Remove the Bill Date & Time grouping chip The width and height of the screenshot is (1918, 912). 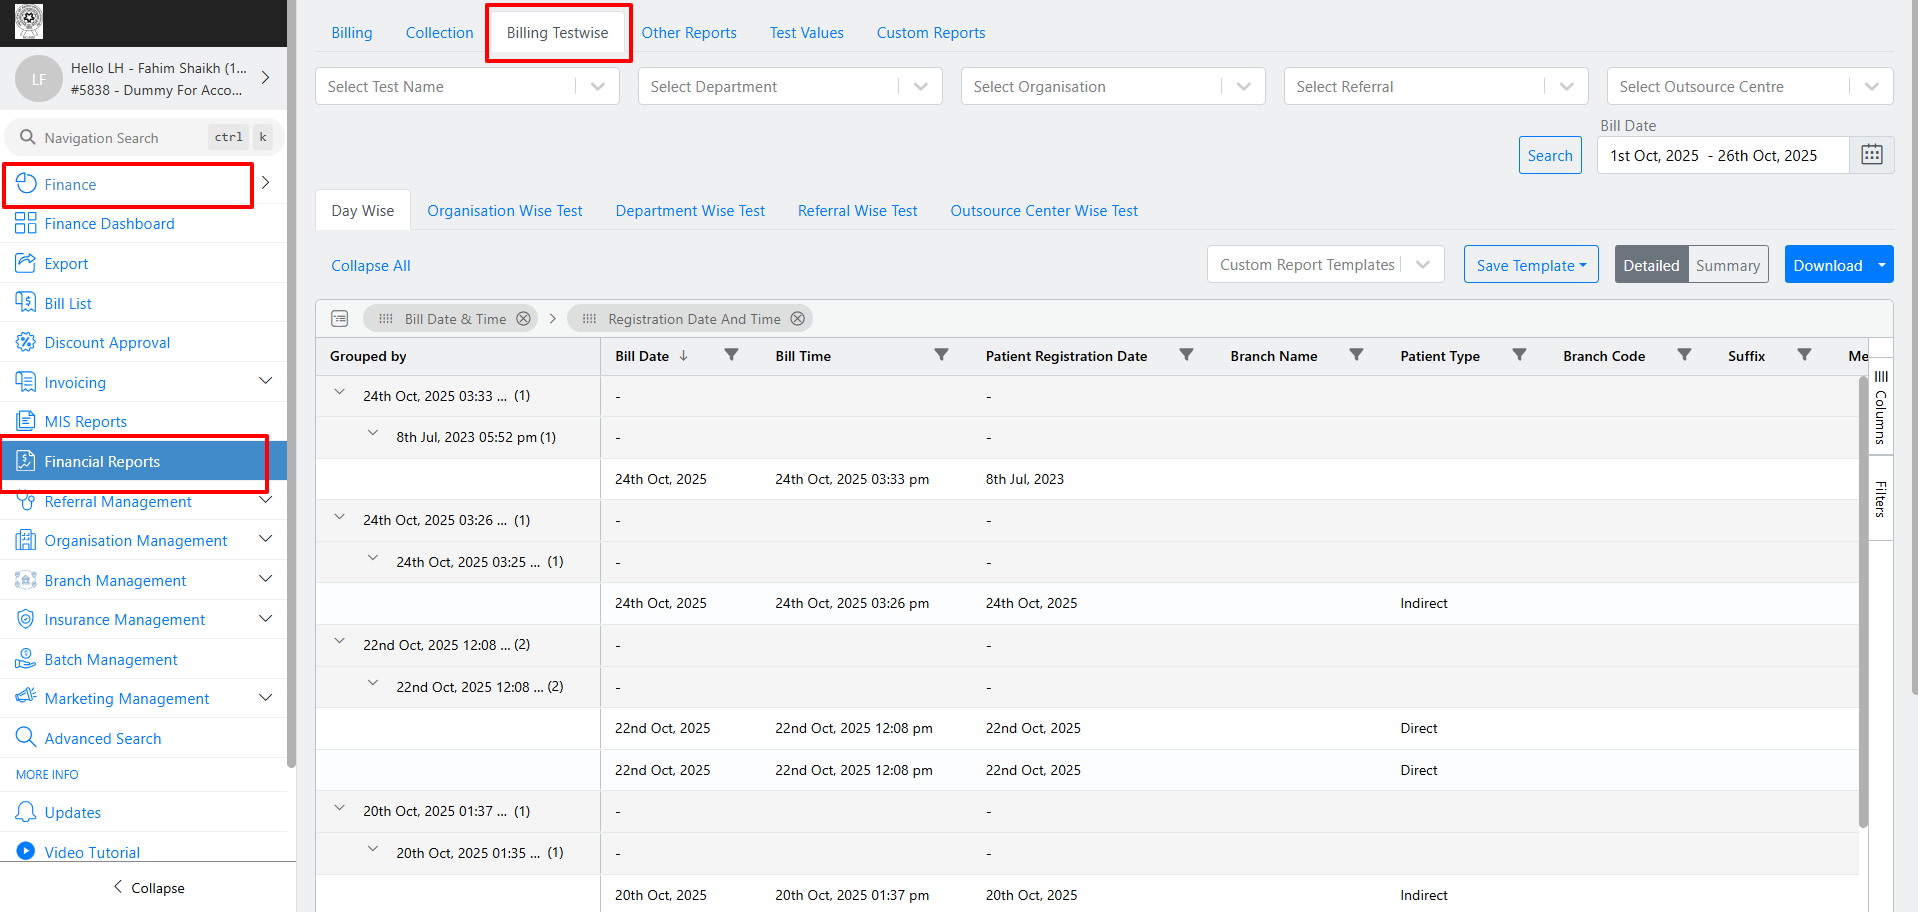click(523, 319)
